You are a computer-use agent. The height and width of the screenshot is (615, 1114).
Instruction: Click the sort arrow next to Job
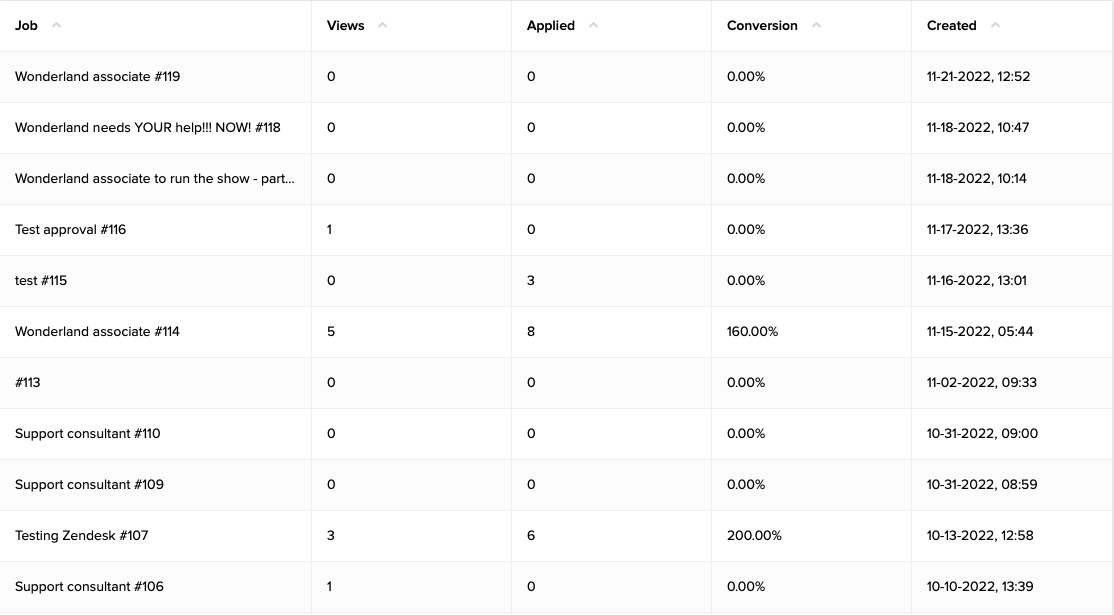[x=56, y=25]
